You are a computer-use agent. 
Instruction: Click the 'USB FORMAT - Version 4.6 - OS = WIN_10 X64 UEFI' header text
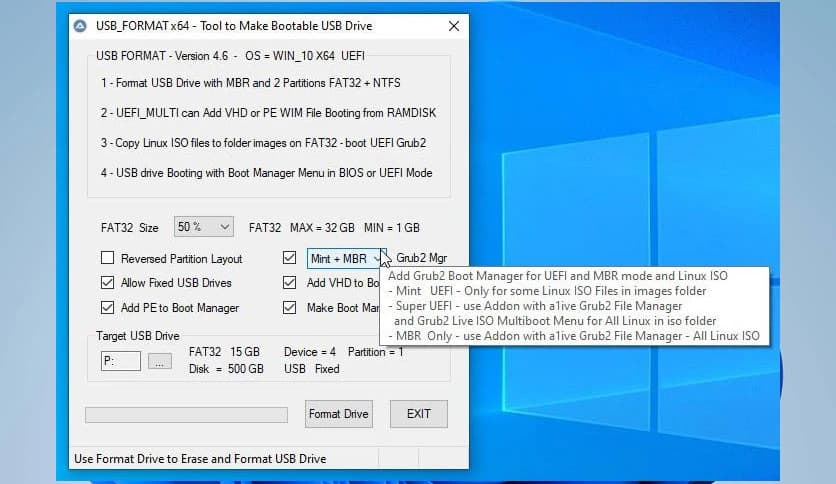[230, 56]
